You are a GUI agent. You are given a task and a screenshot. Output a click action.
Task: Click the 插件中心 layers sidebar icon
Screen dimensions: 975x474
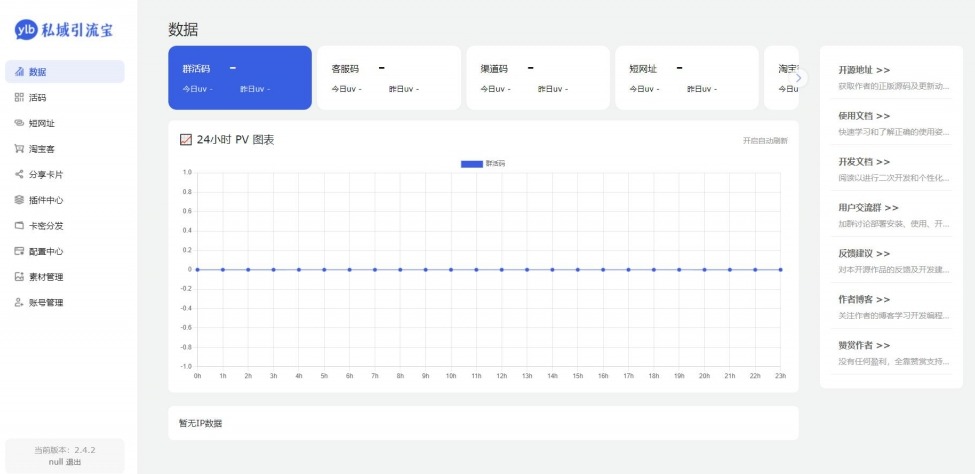(x=19, y=200)
